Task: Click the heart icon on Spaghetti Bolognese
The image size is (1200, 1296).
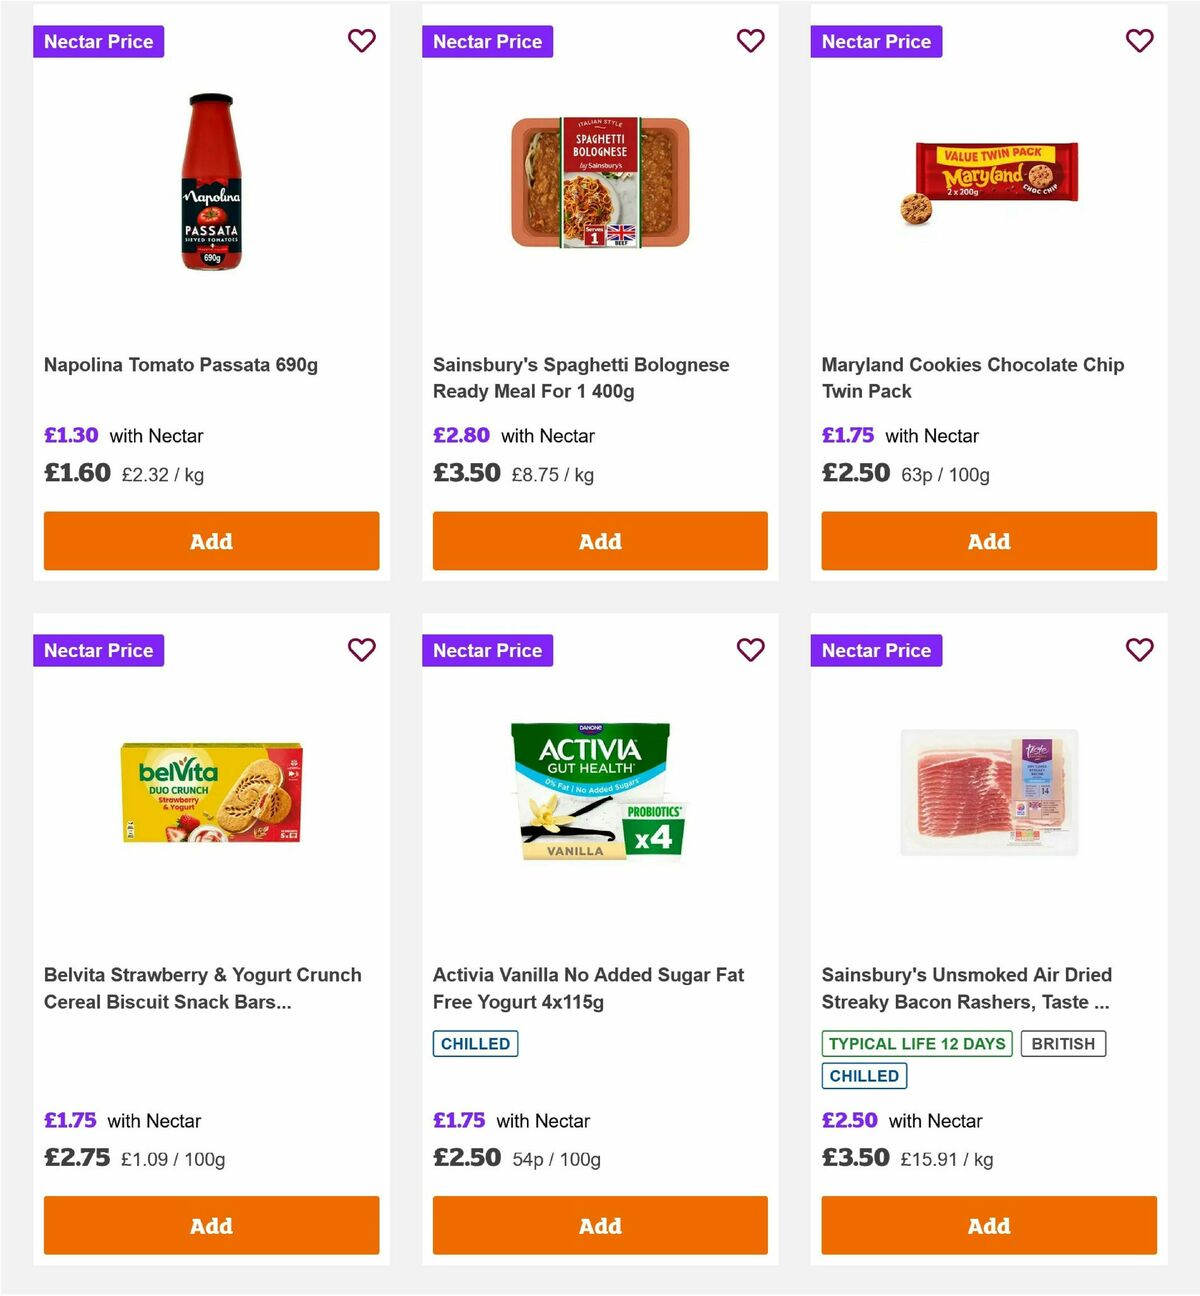Action: click(750, 41)
